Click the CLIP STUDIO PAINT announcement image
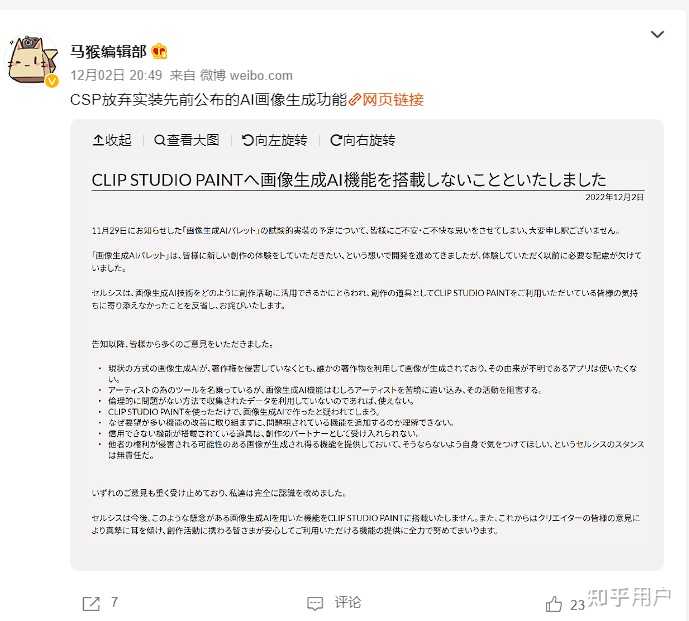This screenshot has width=689, height=621. 367,352
